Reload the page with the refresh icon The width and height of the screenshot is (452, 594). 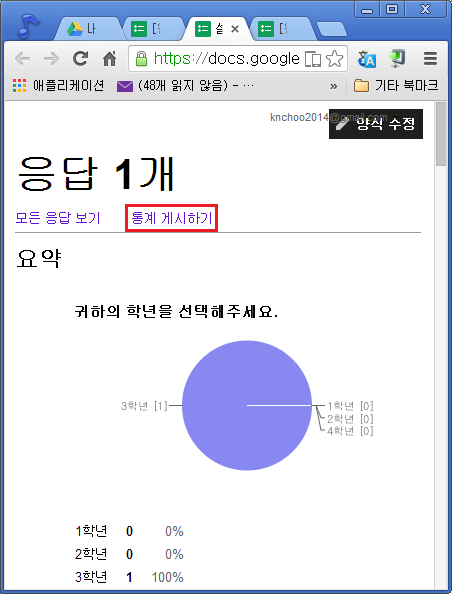tap(80, 58)
